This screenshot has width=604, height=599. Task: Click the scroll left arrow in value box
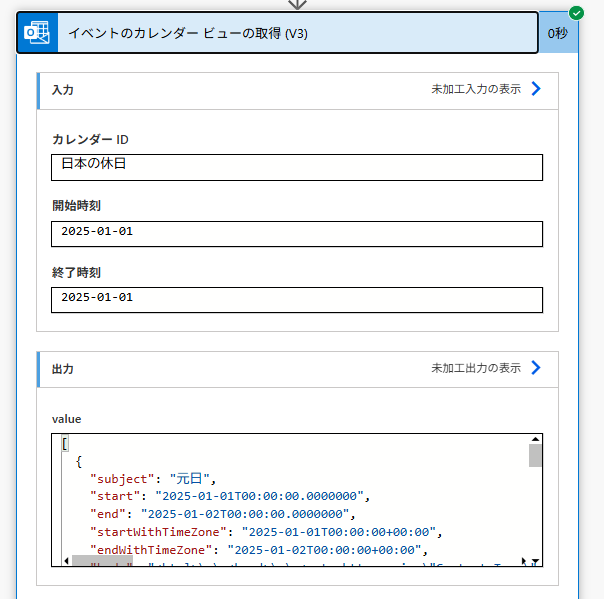[x=66, y=561]
